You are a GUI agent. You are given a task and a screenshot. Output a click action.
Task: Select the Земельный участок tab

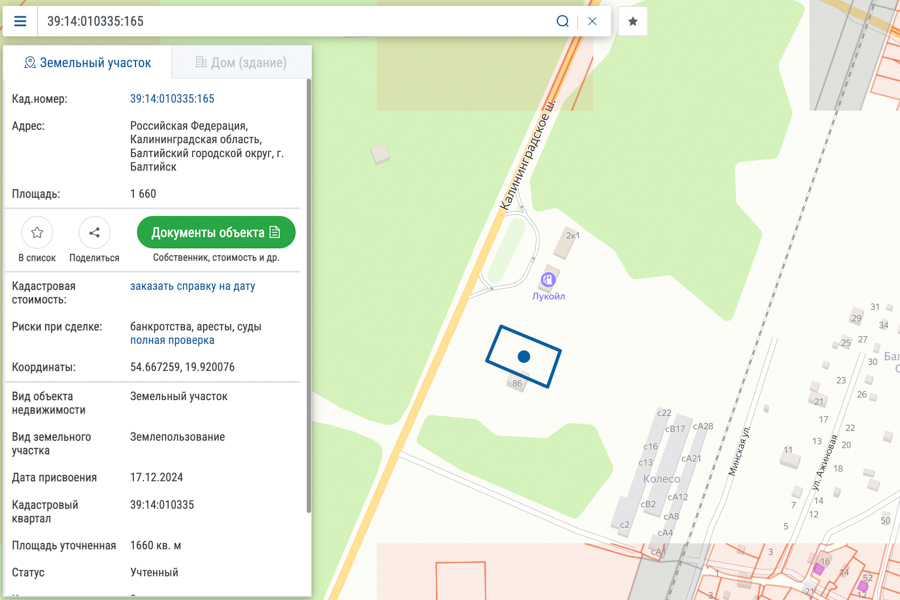click(x=88, y=63)
